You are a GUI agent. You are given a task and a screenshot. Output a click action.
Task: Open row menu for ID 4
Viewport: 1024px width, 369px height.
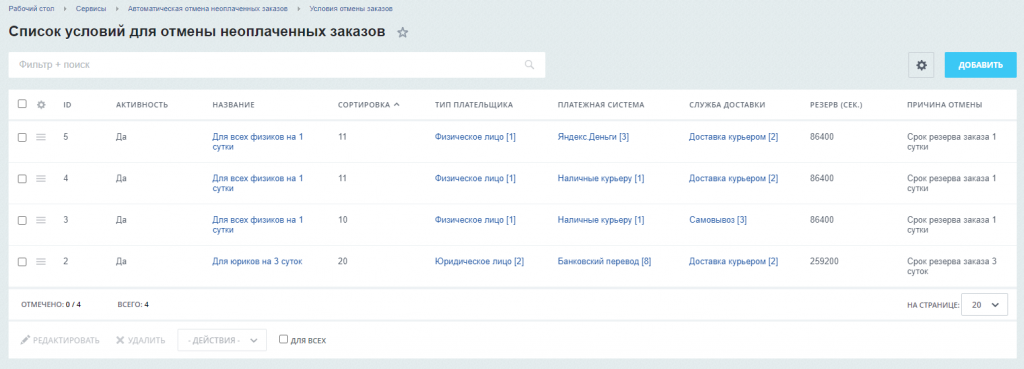click(x=40, y=178)
